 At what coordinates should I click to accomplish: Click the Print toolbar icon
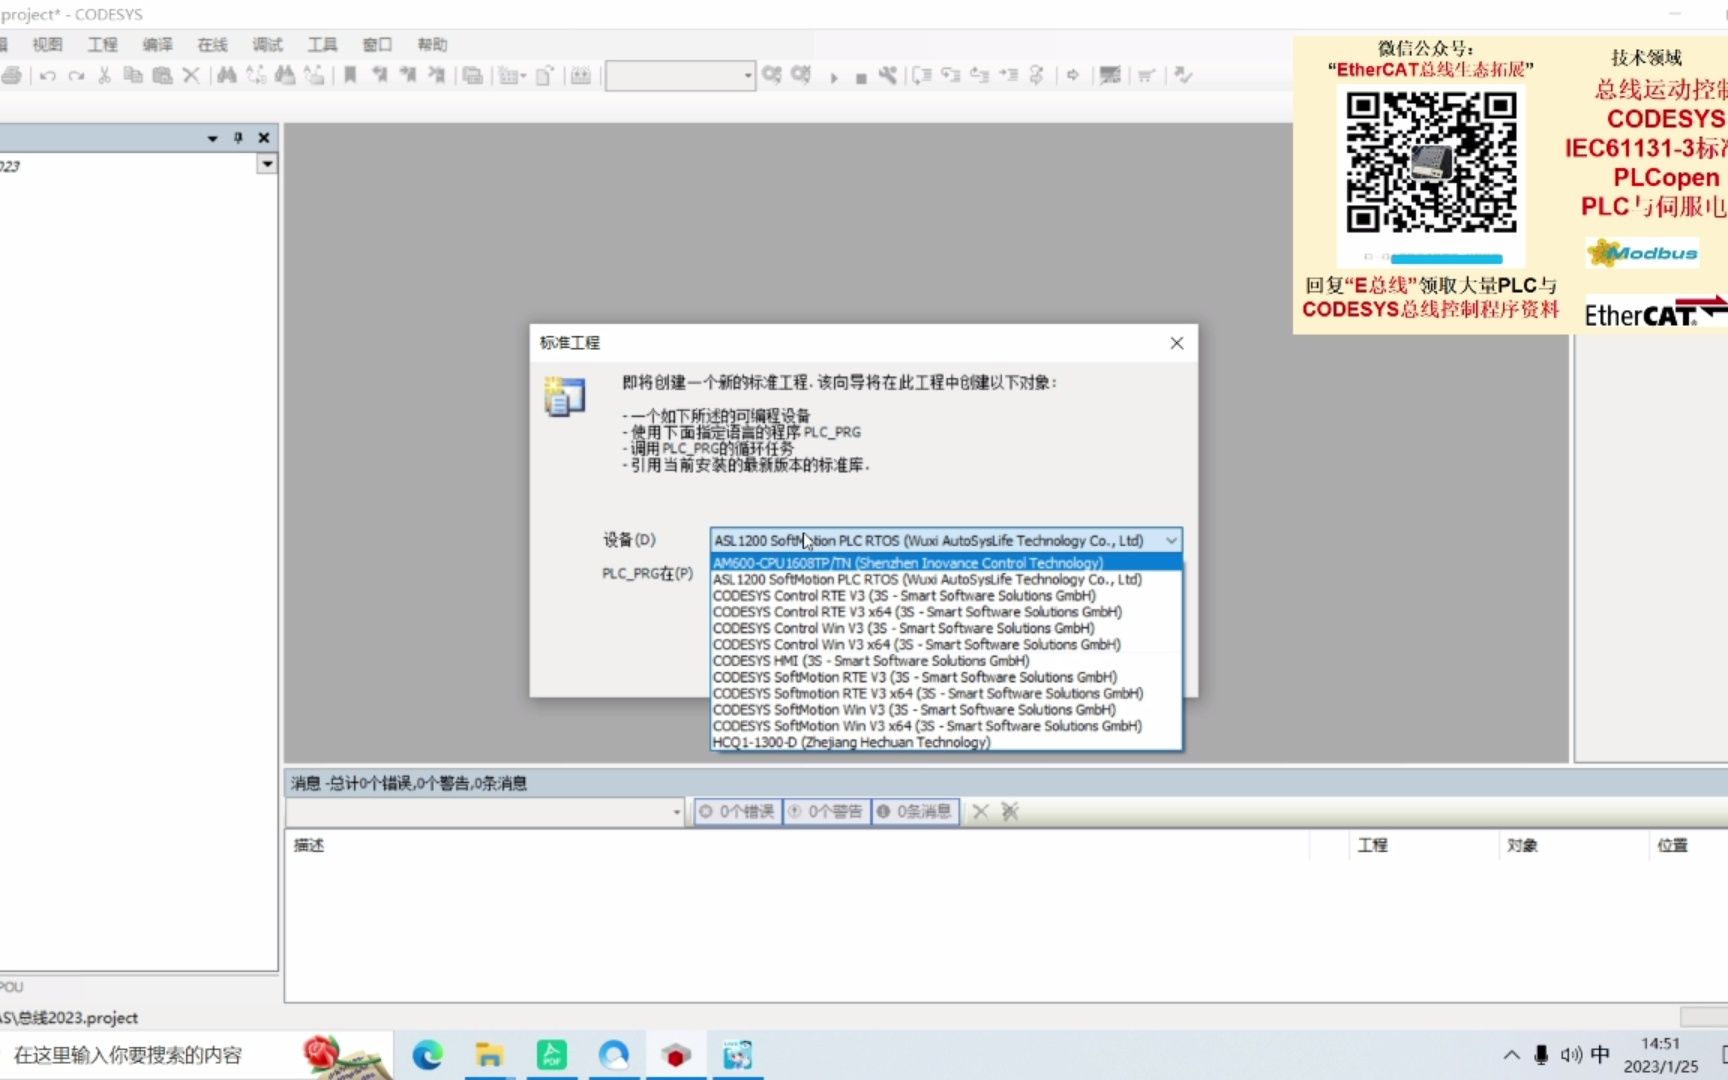pyautogui.click(x=11, y=76)
